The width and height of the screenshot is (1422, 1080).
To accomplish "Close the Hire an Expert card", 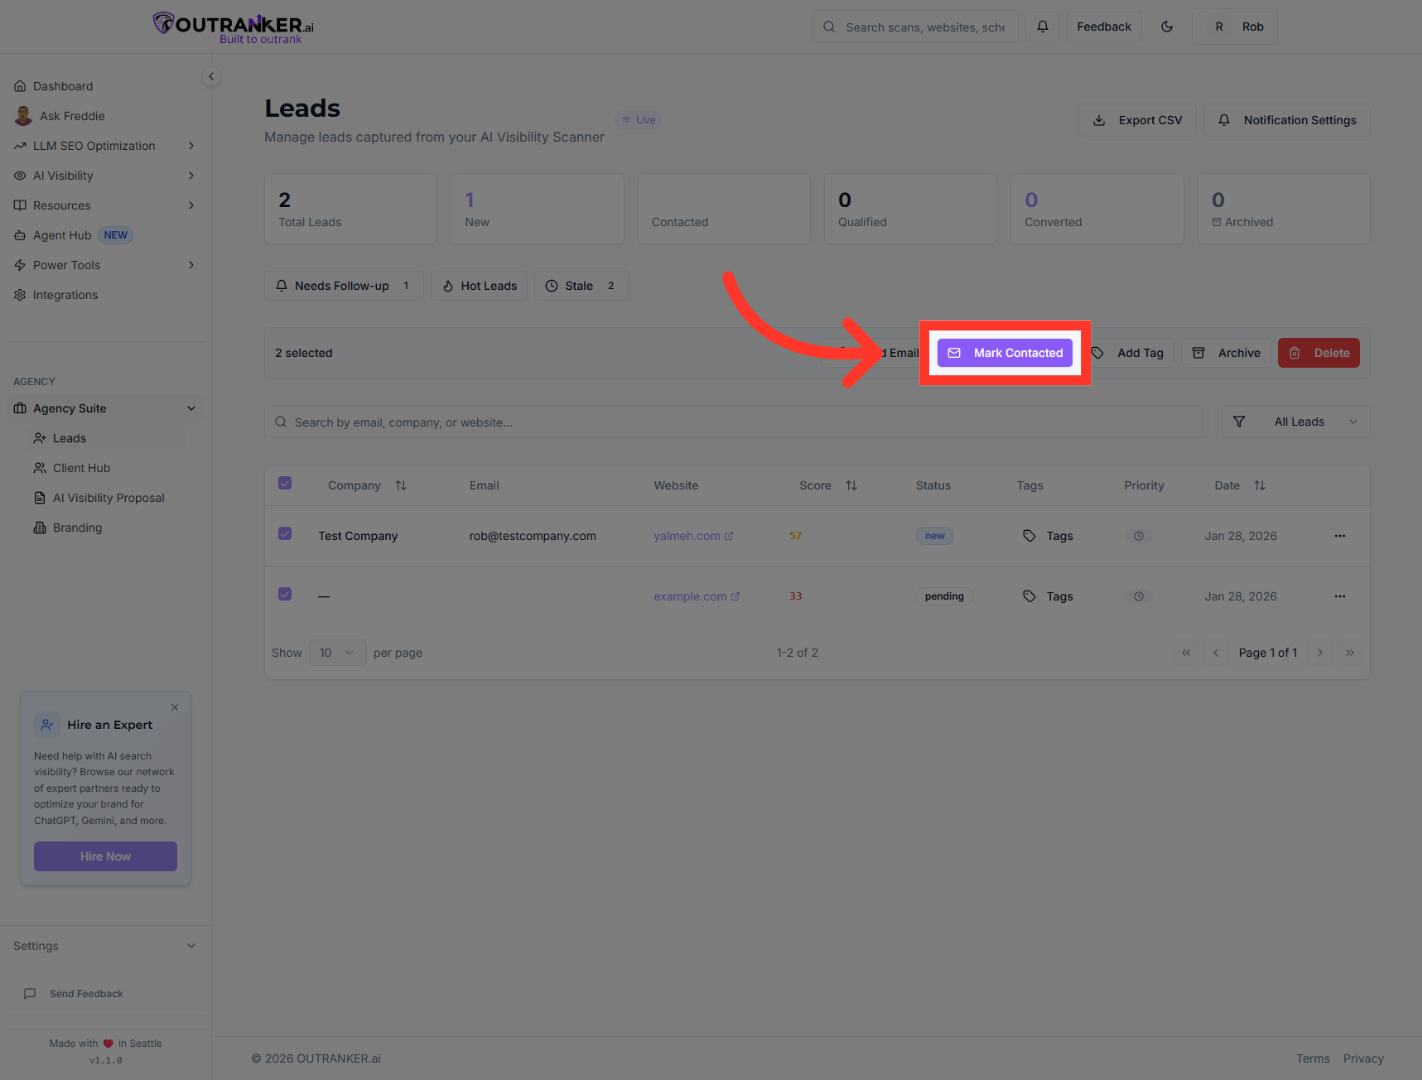I will pyautogui.click(x=175, y=707).
